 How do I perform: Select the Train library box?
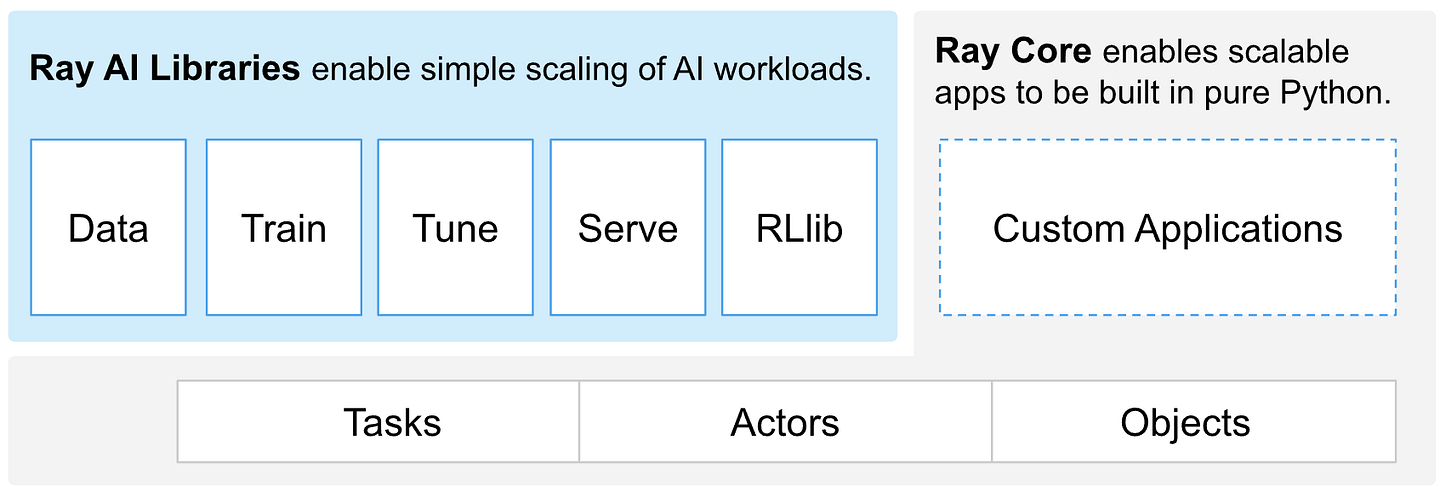pyautogui.click(x=284, y=228)
